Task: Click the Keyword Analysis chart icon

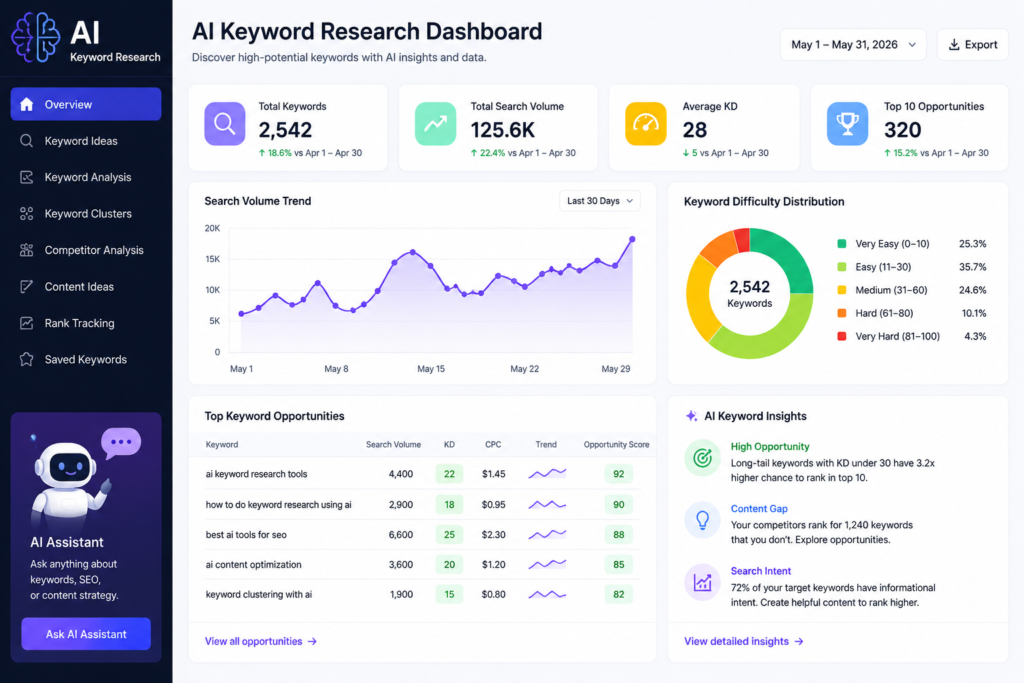Action: coord(27,177)
